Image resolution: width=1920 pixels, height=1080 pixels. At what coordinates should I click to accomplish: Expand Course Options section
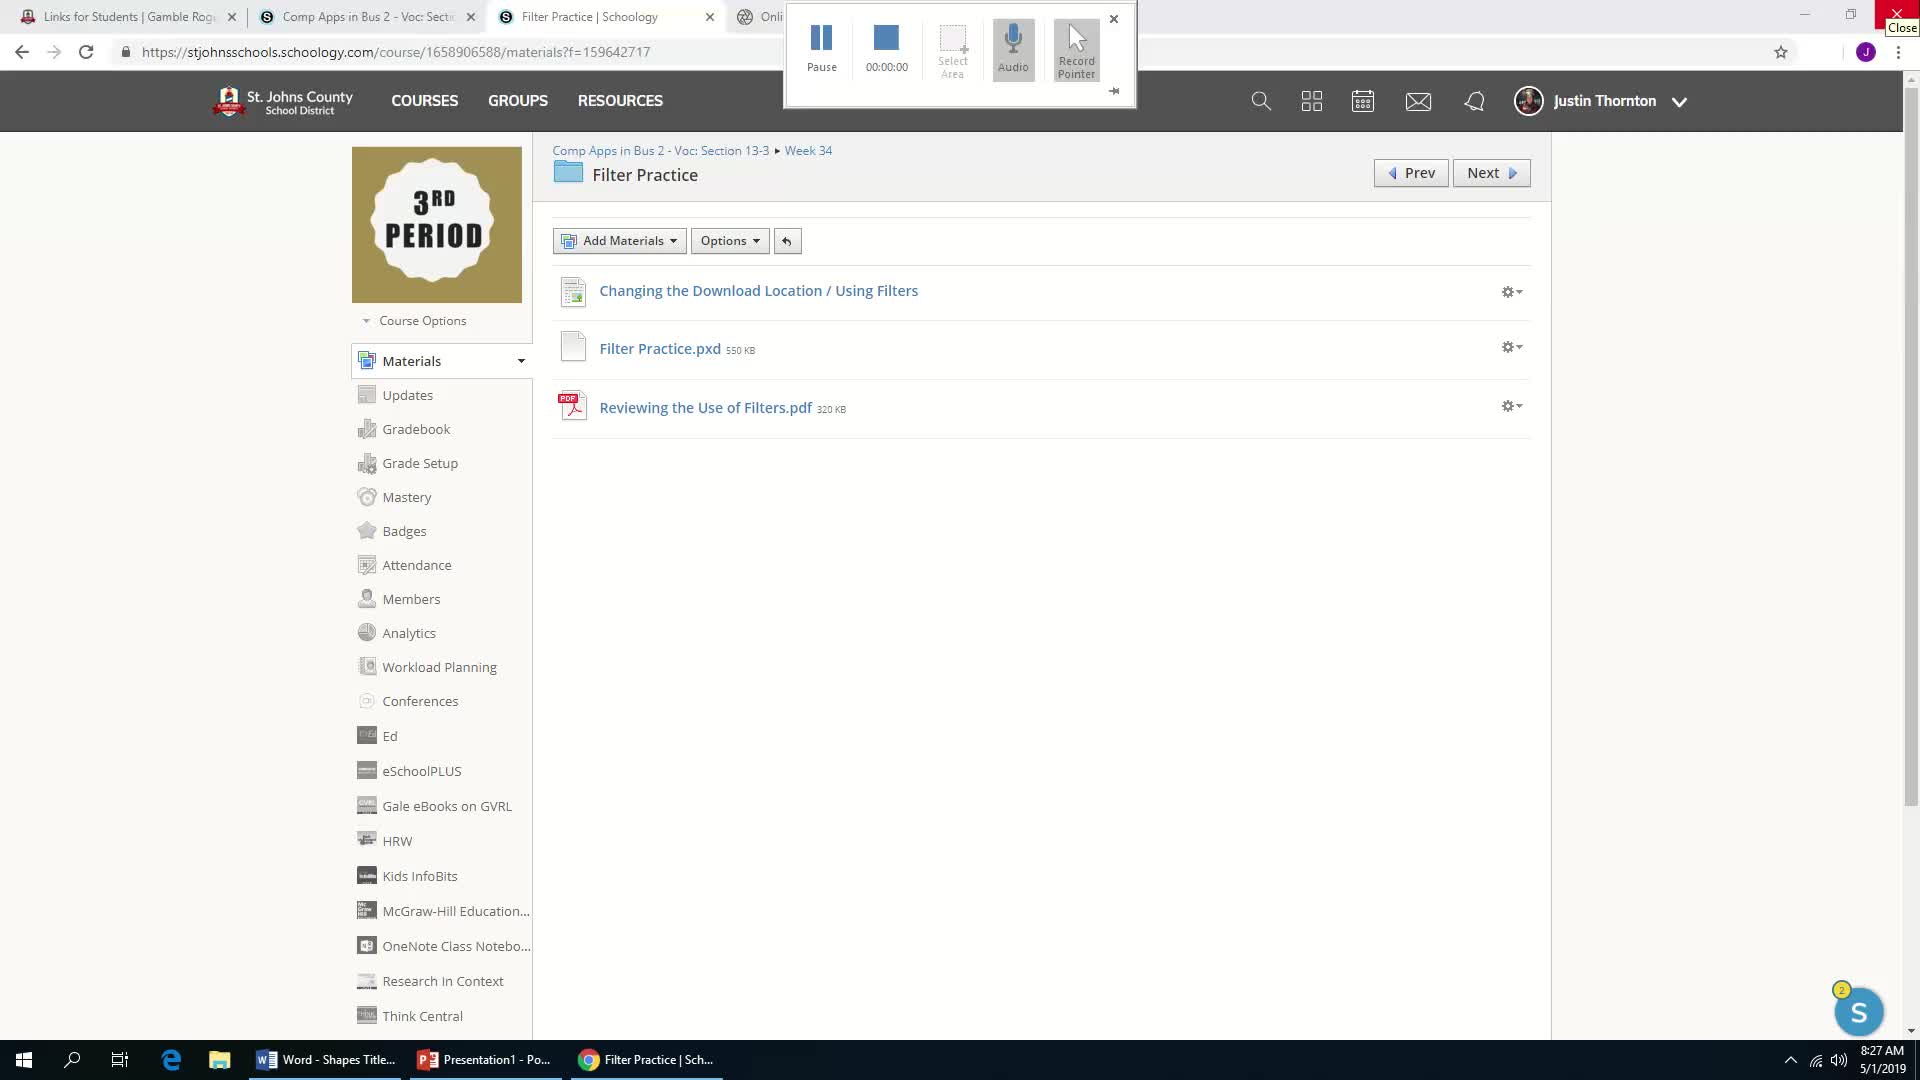(367, 320)
